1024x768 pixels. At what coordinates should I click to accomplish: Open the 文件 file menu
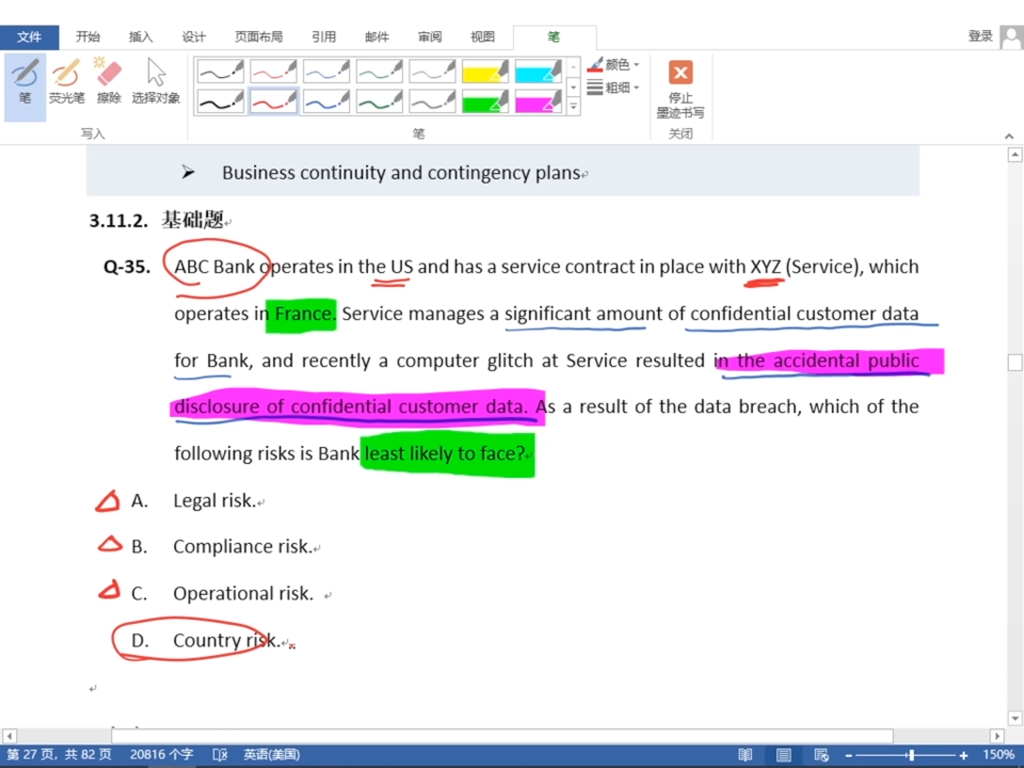point(30,37)
